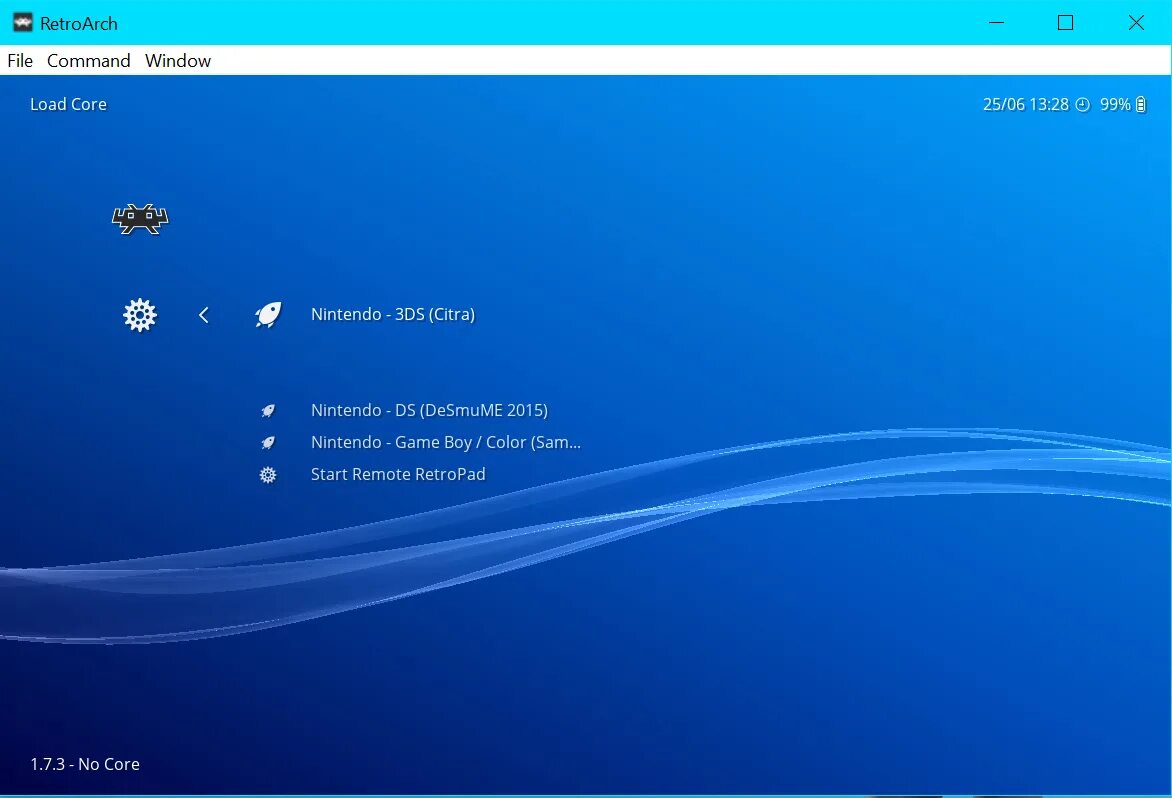The image size is (1172, 798).
Task: Click the gear icon beside Start Remote RetroPad
Action: coord(268,474)
